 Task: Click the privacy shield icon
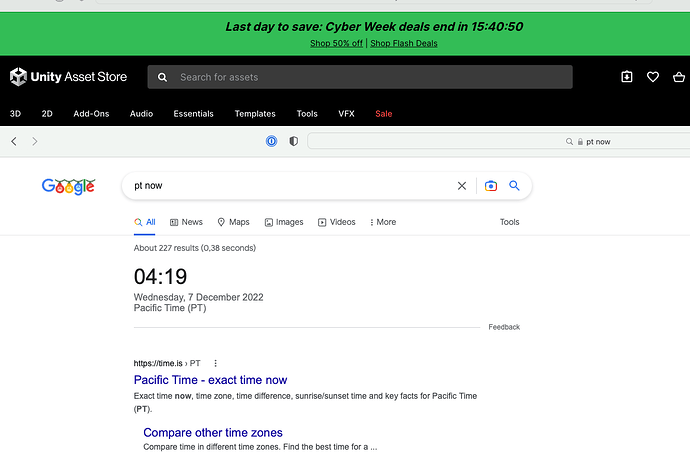(293, 141)
